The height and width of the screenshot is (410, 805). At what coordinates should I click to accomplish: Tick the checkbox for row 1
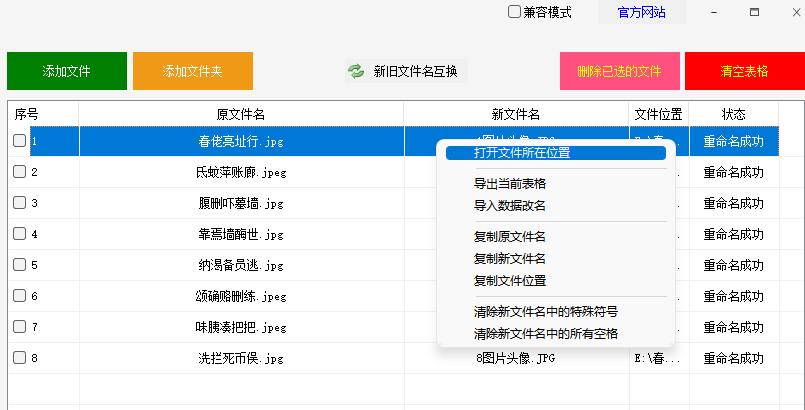coord(20,141)
